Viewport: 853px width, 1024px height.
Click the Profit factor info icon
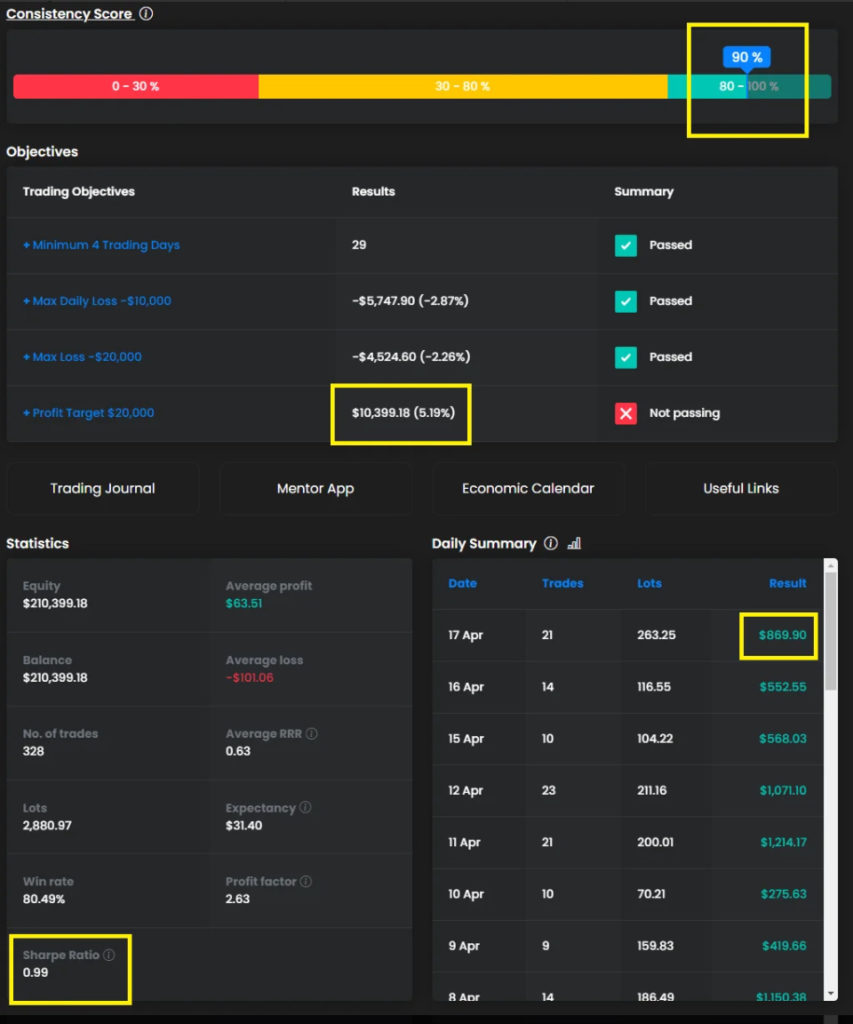(306, 882)
